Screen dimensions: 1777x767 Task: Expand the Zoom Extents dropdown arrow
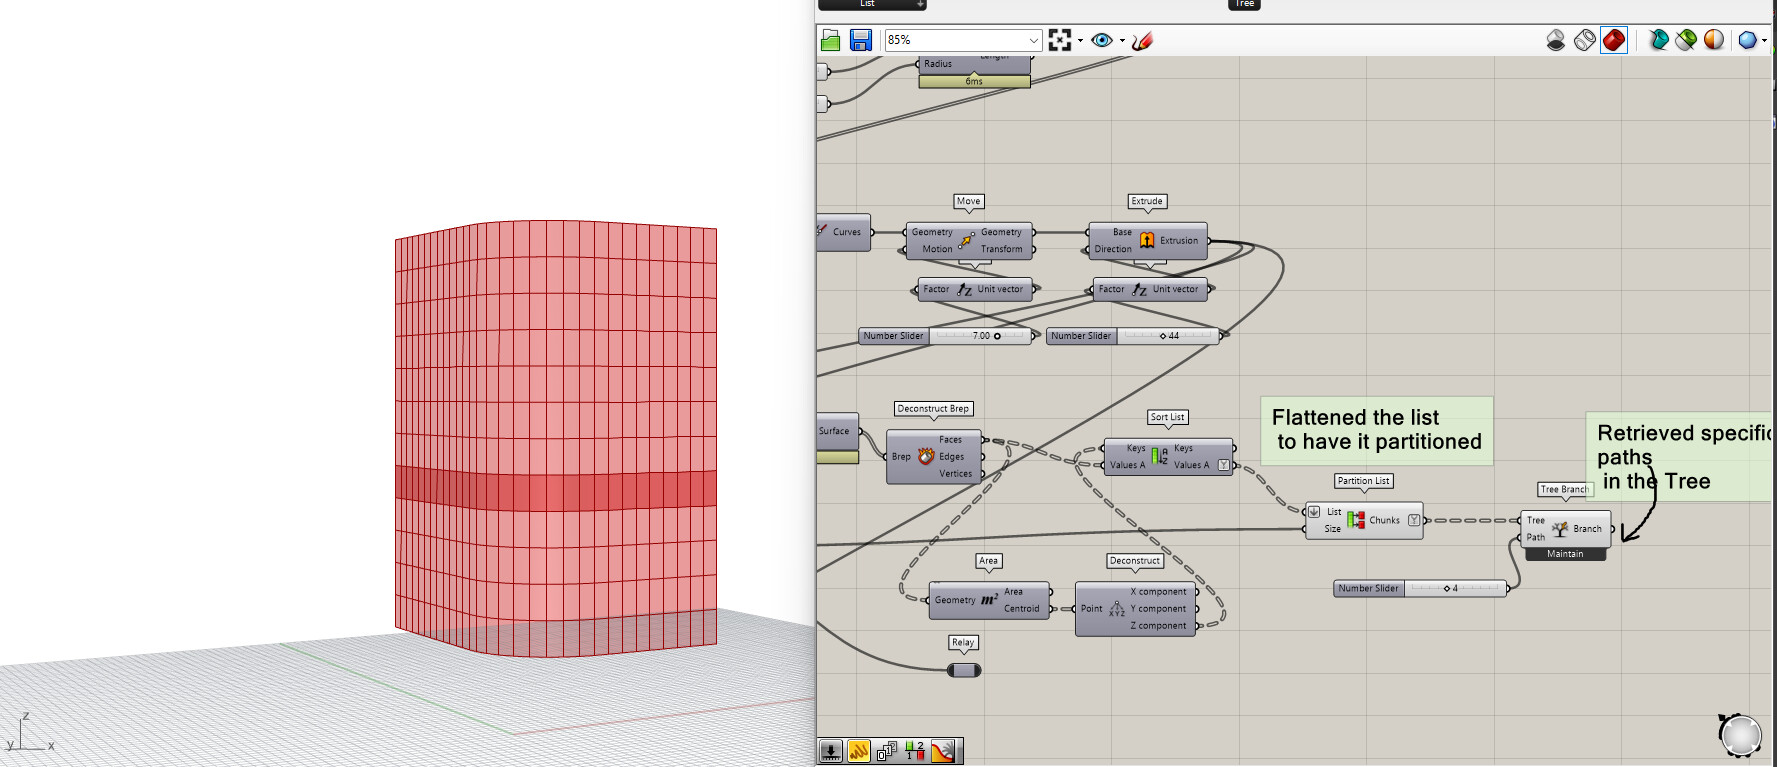[1080, 41]
